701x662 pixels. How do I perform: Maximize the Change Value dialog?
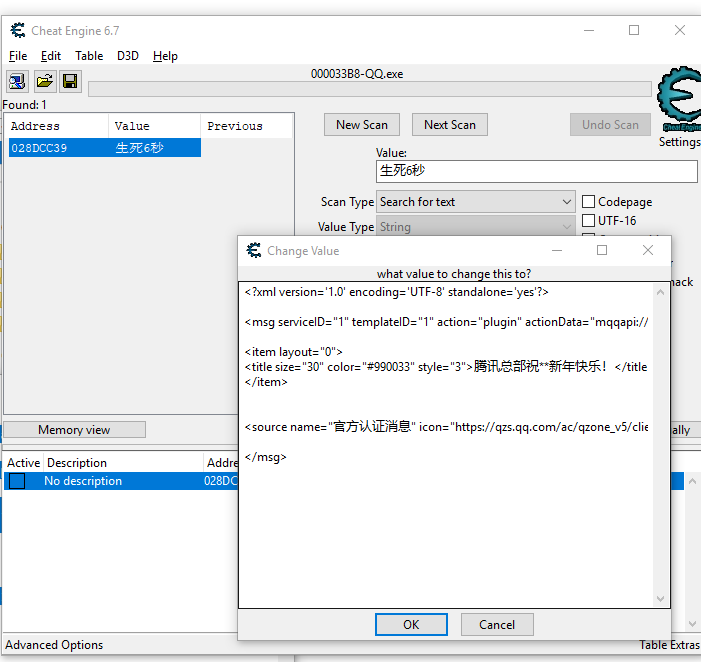click(602, 250)
